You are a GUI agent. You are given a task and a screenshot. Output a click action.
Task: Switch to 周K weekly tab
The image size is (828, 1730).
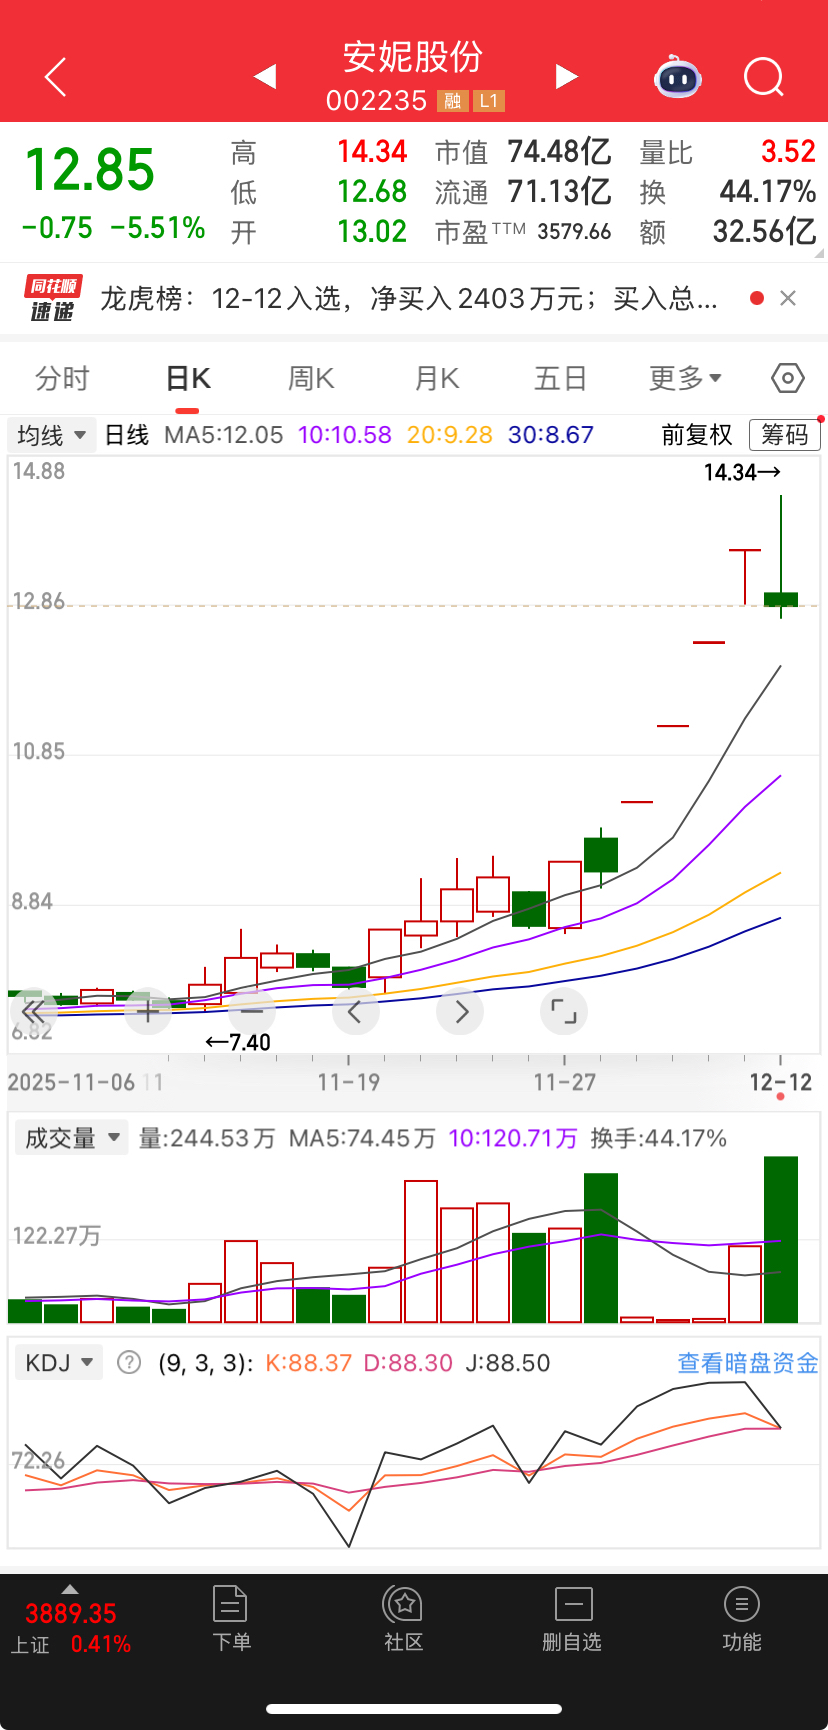point(311,378)
